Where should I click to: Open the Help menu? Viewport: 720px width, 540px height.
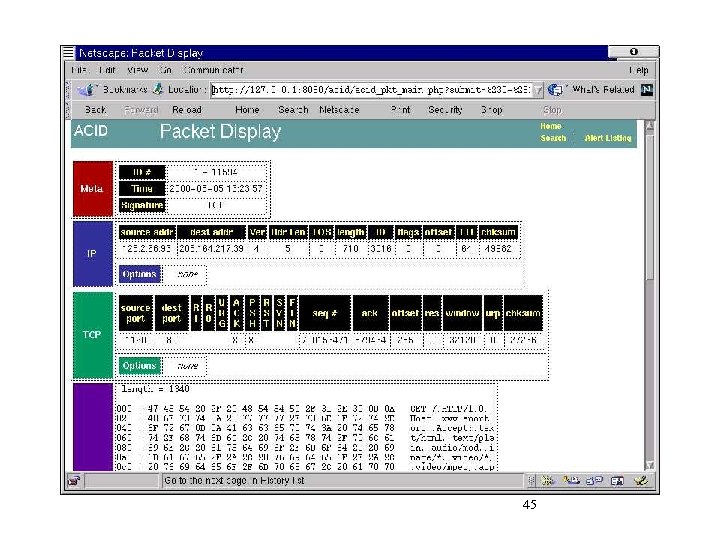pyautogui.click(x=639, y=70)
